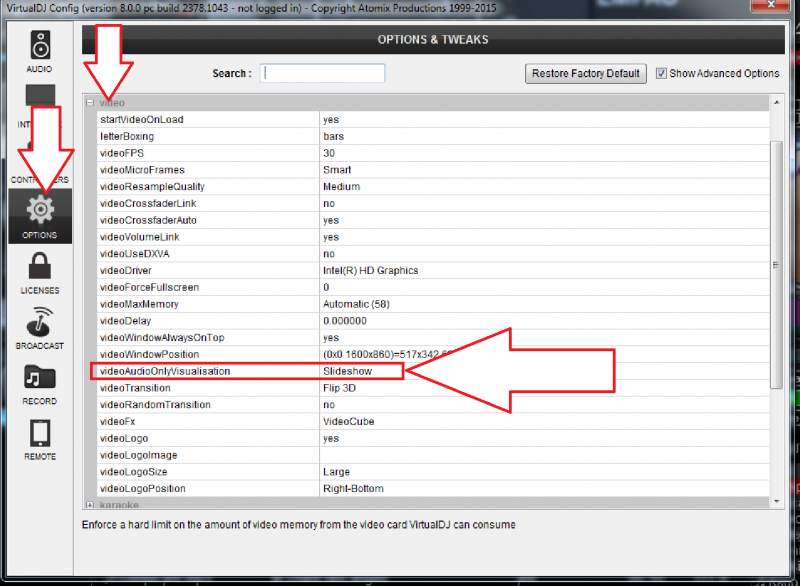Select the videoTransition setting name
The height and width of the screenshot is (586, 800).
pos(135,388)
